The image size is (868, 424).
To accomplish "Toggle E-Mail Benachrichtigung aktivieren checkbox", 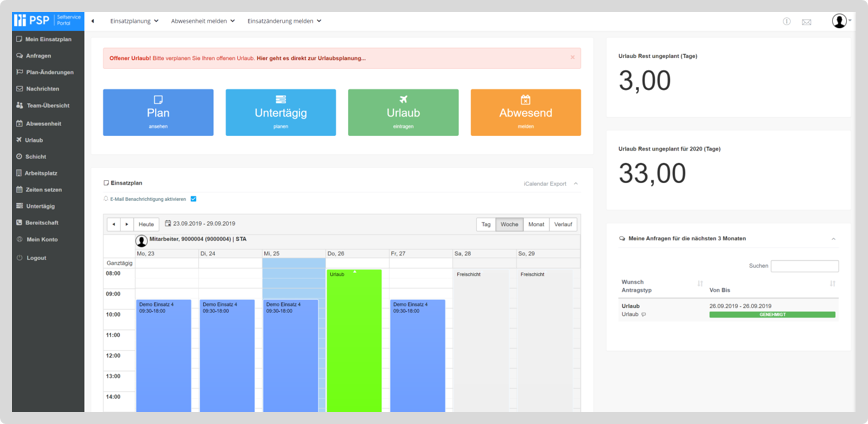I will (x=194, y=198).
